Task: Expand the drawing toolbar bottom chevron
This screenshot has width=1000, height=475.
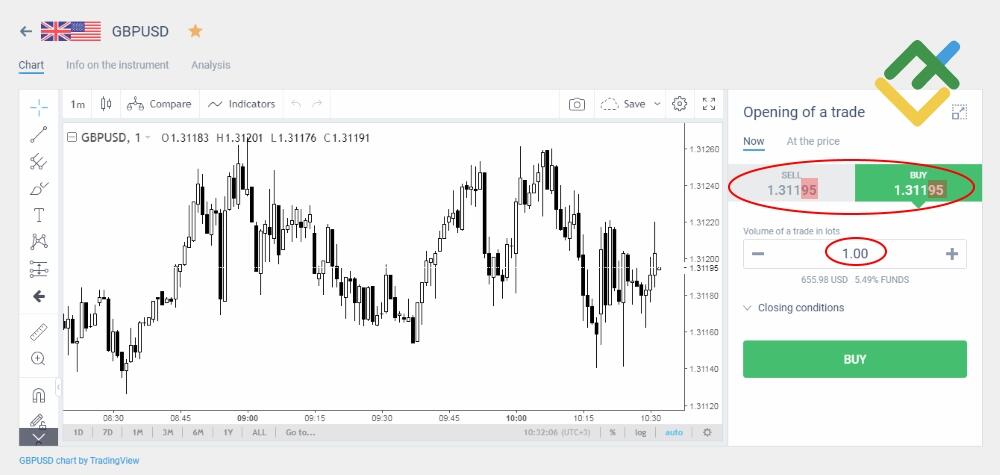Action: [39, 437]
